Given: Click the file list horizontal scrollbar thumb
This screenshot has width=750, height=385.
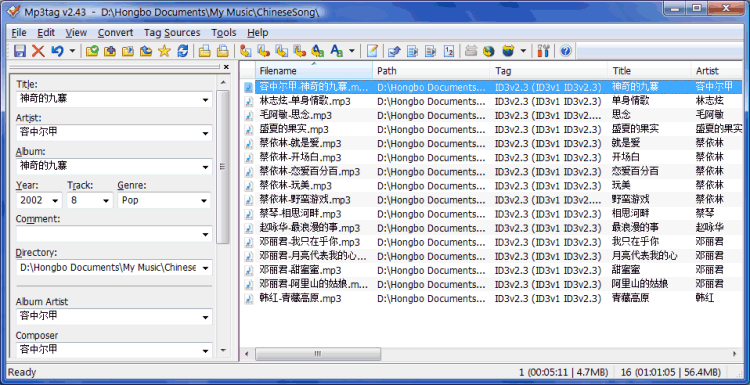Looking at the screenshot, I should 318,354.
